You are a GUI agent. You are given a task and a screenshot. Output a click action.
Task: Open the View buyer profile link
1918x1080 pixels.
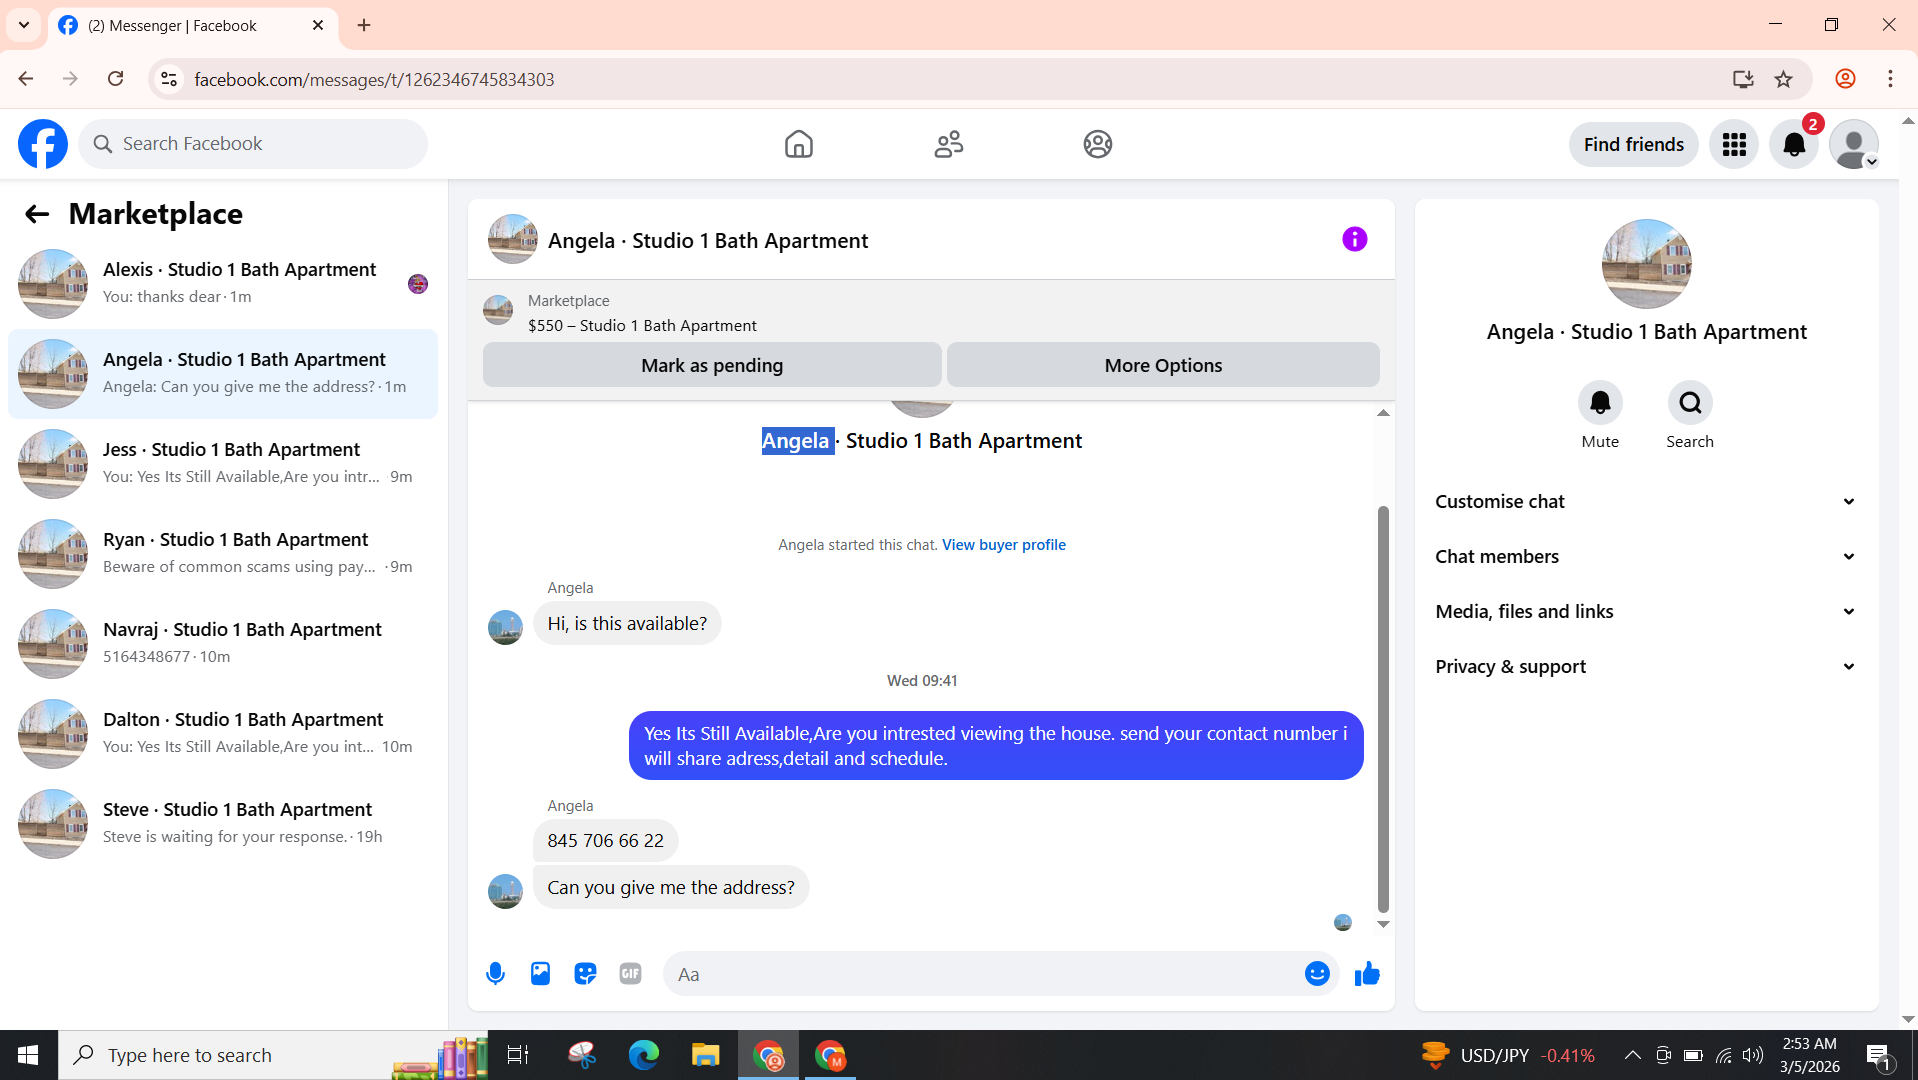coord(1003,545)
